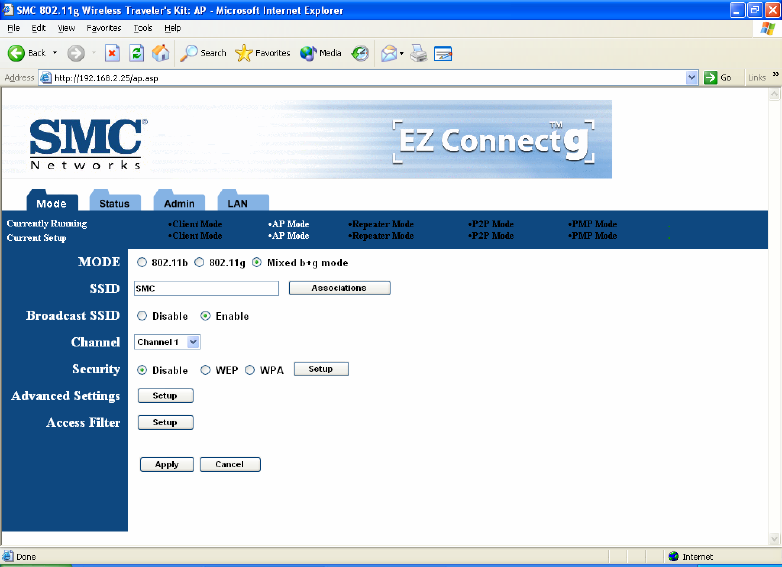Set Broadcast SSID to Enable
Screen dimensions: 782x567
[x=205, y=316]
